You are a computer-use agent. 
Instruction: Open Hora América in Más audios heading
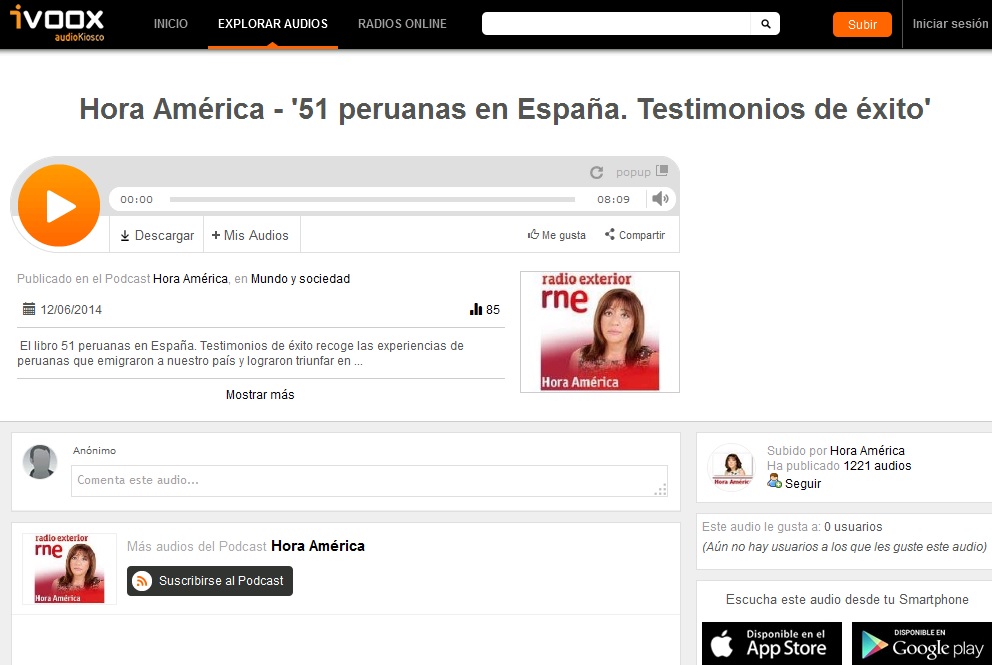coord(318,546)
